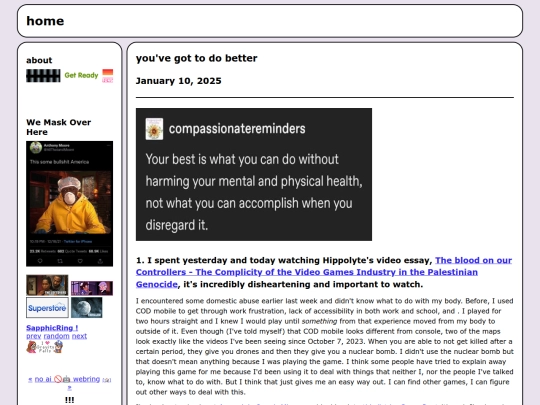Open the SapphicRing ! link
Viewport: 540px width, 405px height.
point(52,328)
